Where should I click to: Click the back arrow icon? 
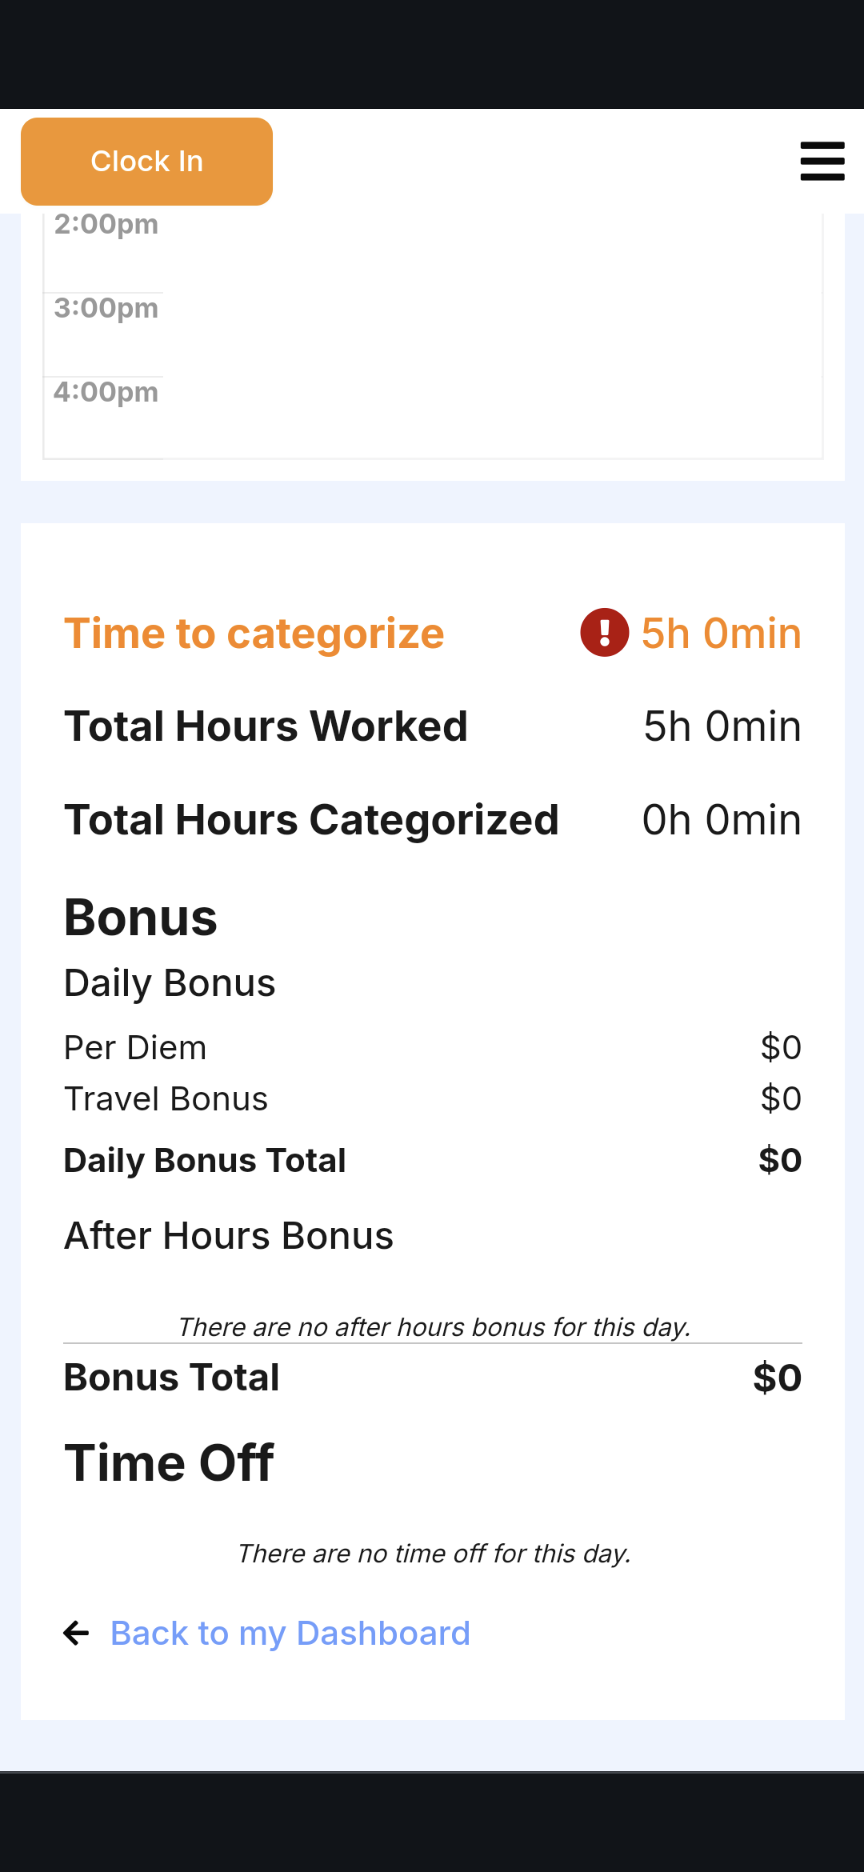pos(76,1633)
